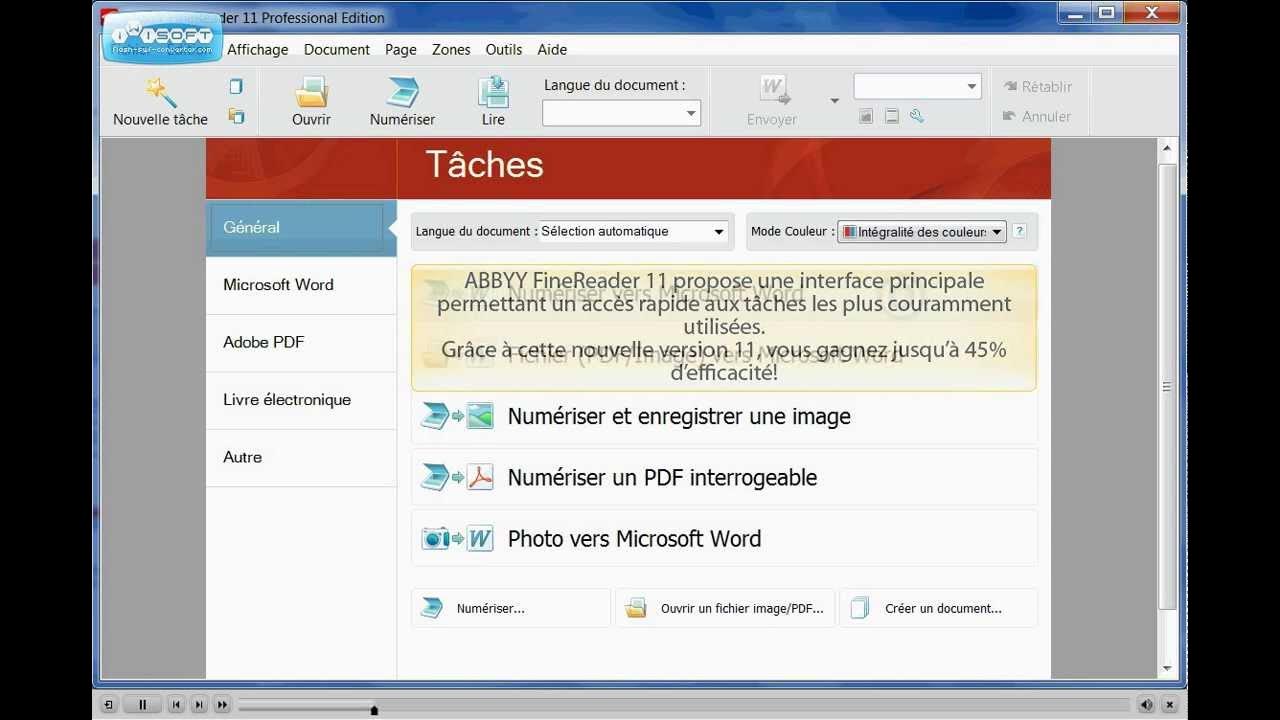This screenshot has height=720, width=1280.
Task: Open the Page menu
Action: (401, 49)
